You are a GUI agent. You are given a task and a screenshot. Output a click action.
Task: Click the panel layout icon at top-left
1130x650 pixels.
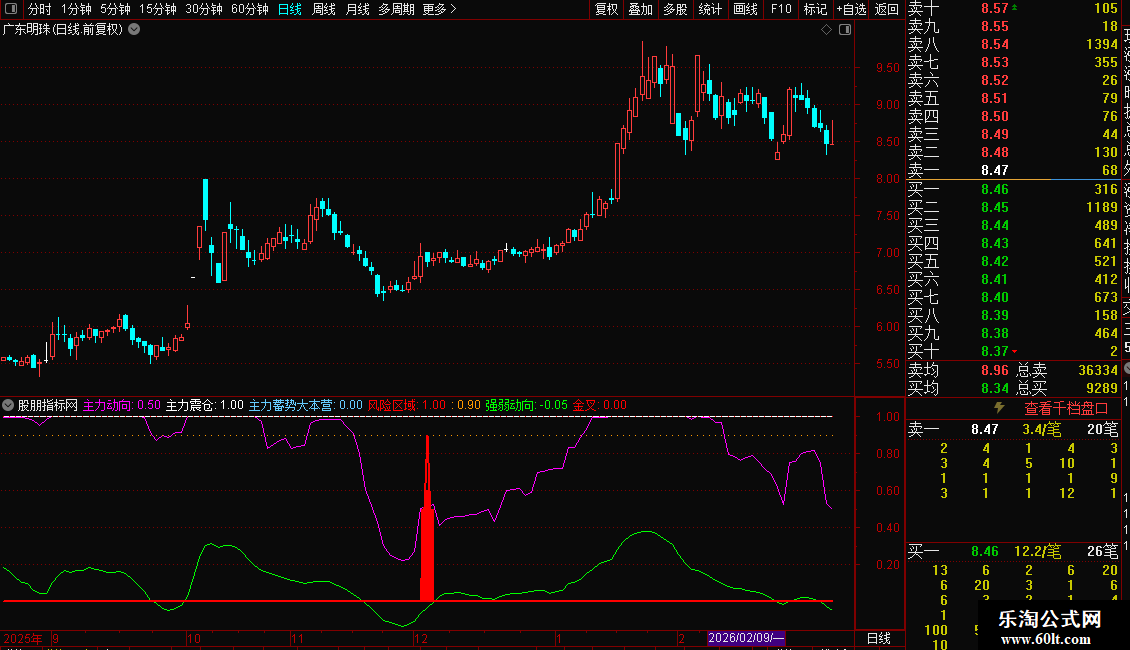pyautogui.click(x=12, y=9)
